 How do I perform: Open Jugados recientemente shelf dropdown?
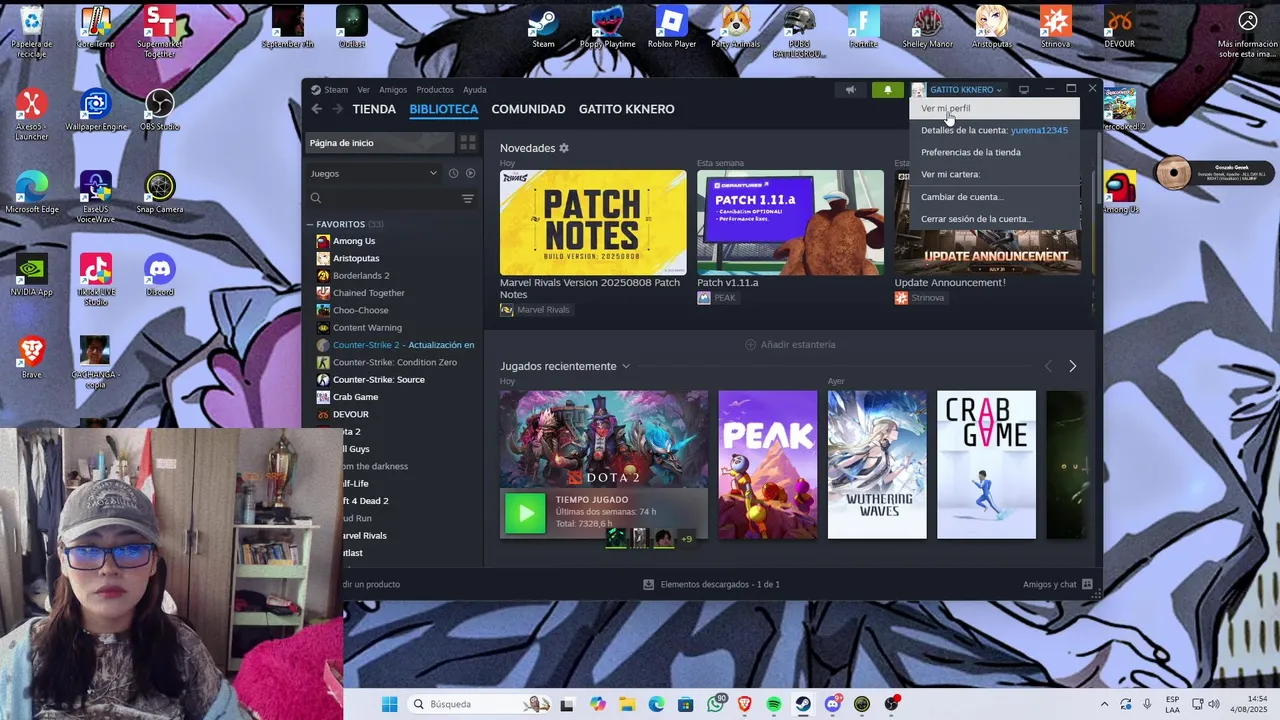[626, 366]
